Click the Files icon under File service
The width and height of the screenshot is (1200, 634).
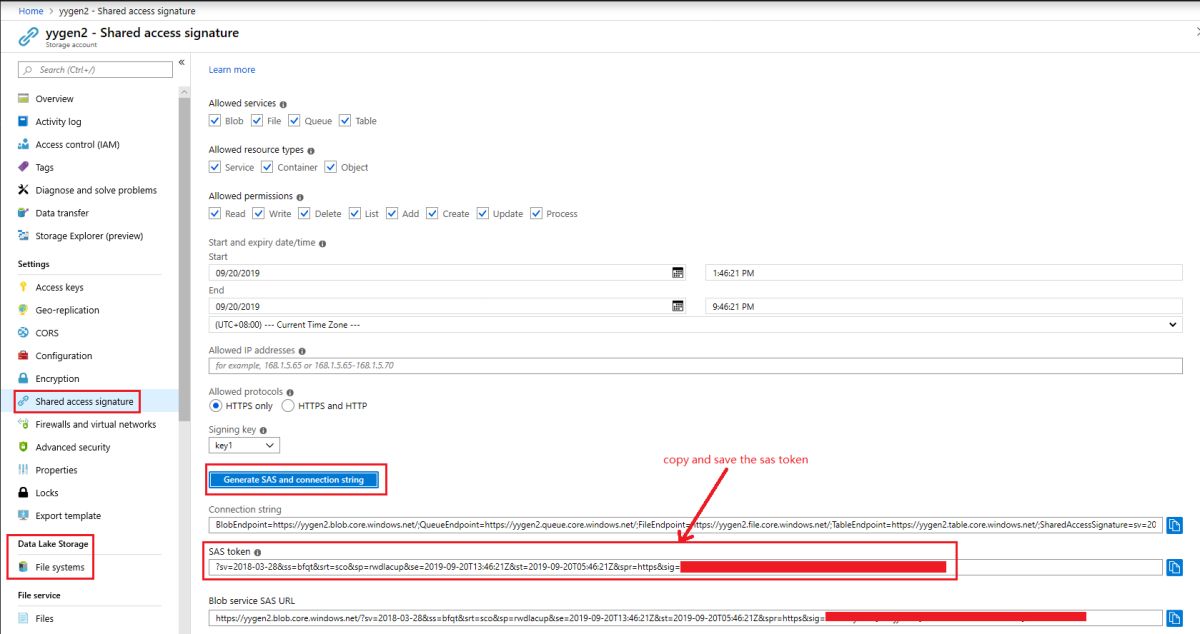23,619
